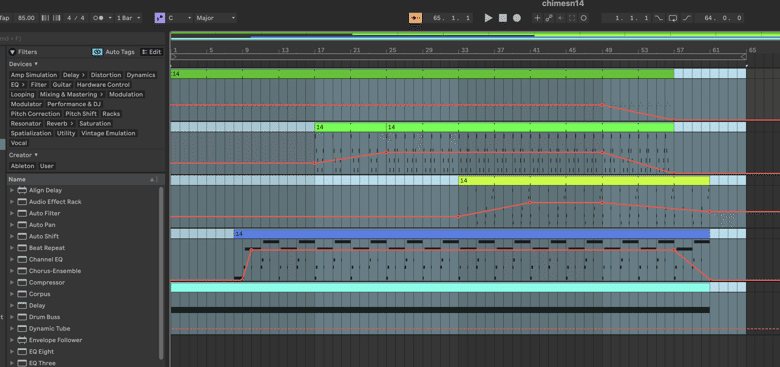The height and width of the screenshot is (367, 780).
Task: Click the 85.00 tempo field
Action: [26, 18]
